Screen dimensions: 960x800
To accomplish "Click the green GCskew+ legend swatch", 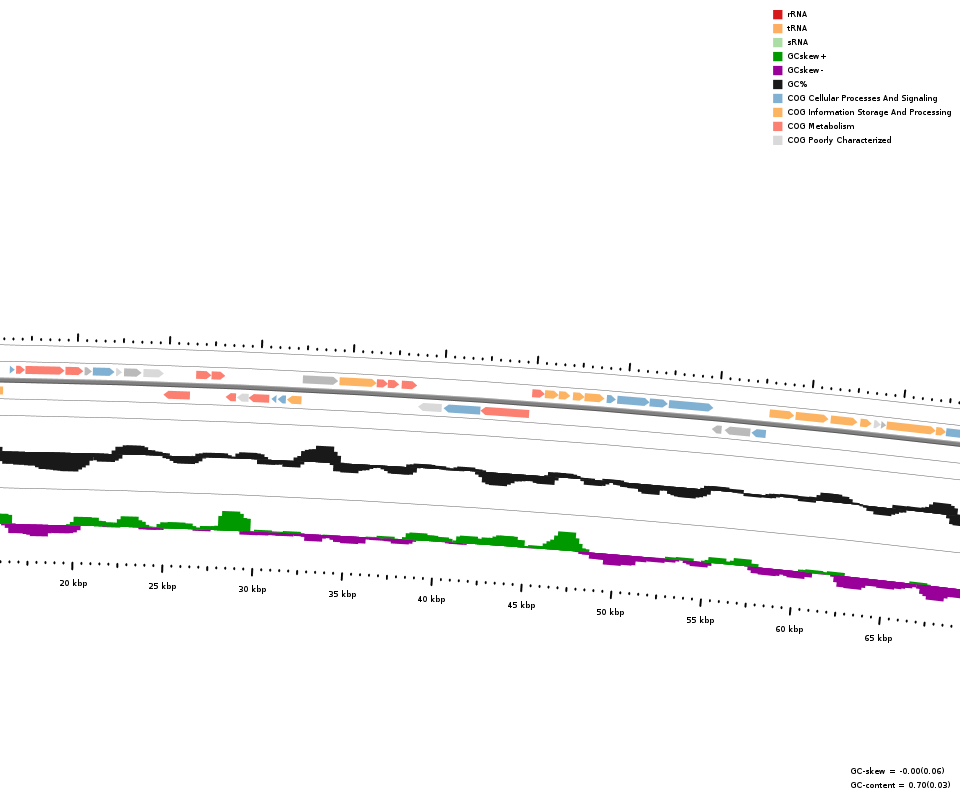I will tap(778, 56).
